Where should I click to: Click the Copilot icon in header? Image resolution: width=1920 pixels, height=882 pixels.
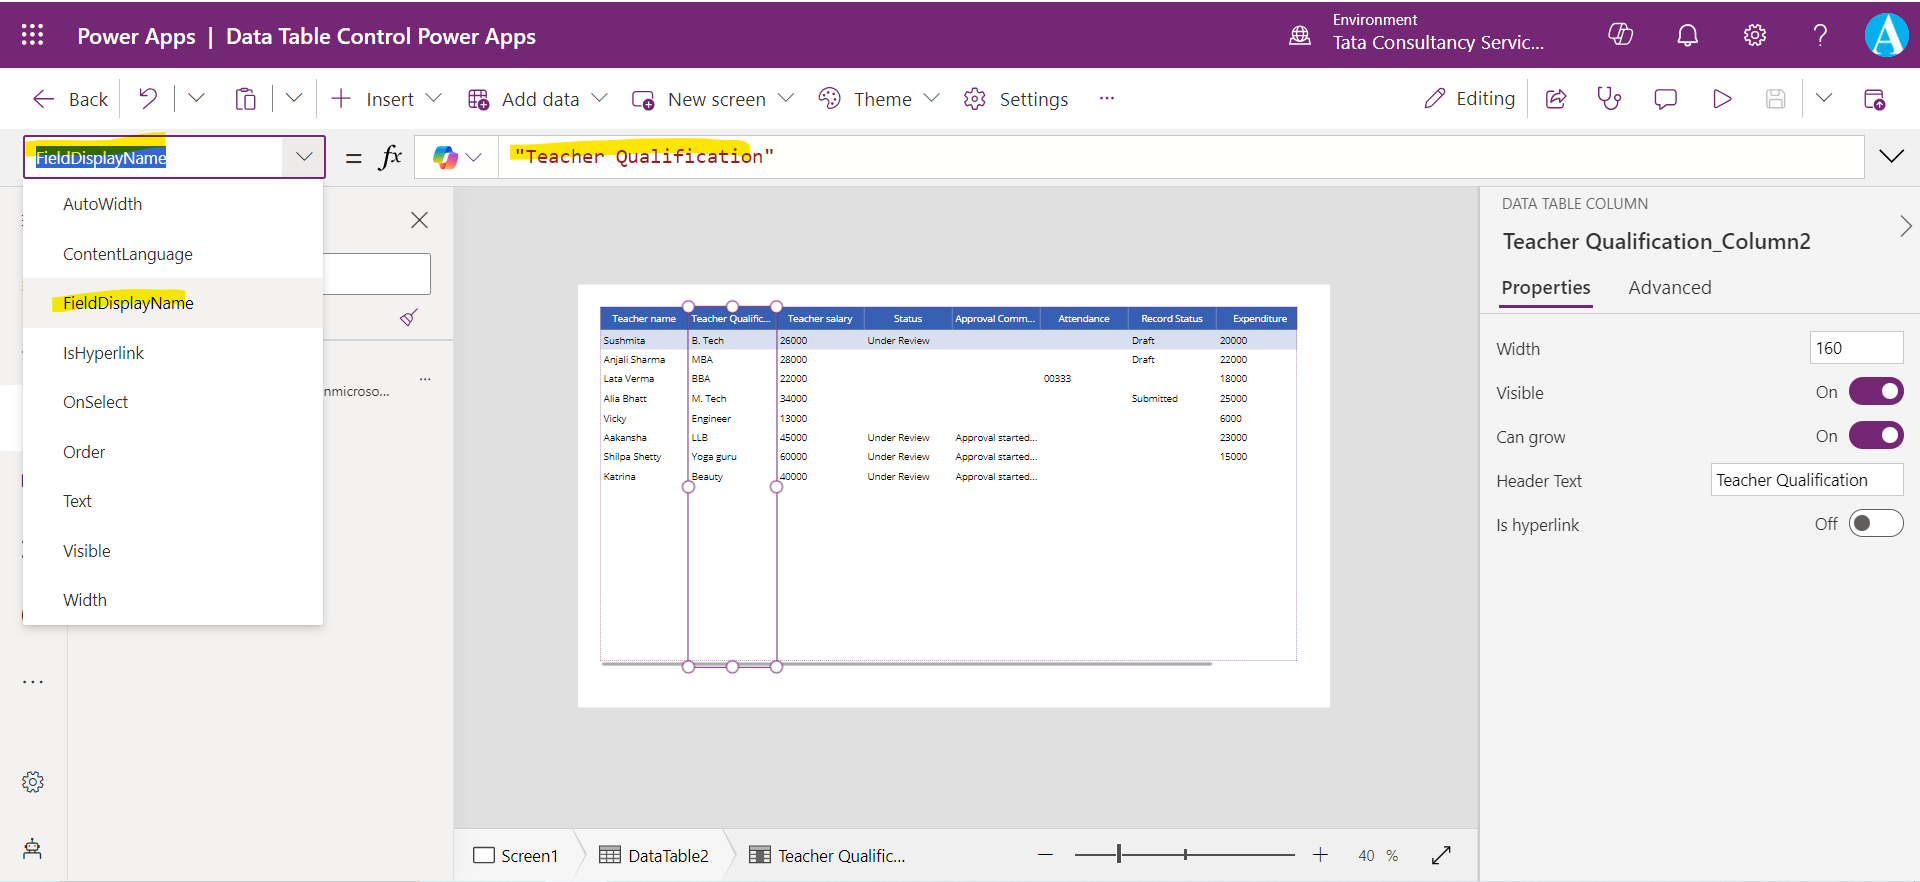tap(1620, 35)
